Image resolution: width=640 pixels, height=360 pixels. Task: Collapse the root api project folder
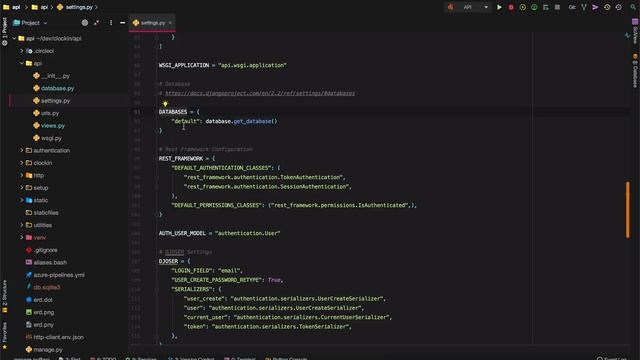coord(14,38)
